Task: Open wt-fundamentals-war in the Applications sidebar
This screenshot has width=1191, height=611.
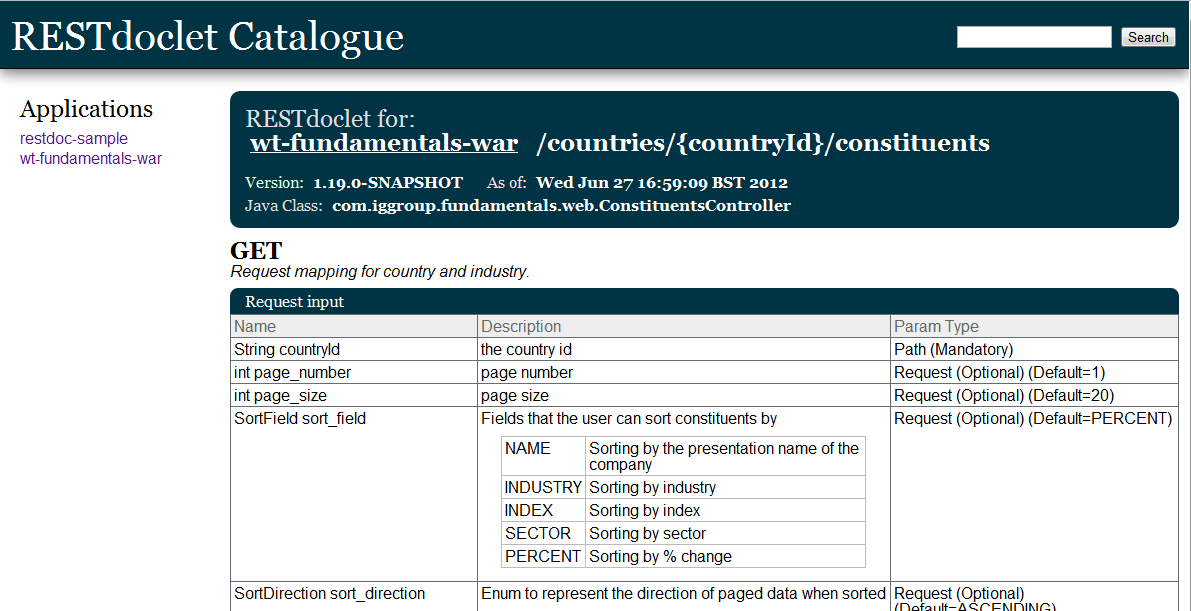Action: pos(91,158)
